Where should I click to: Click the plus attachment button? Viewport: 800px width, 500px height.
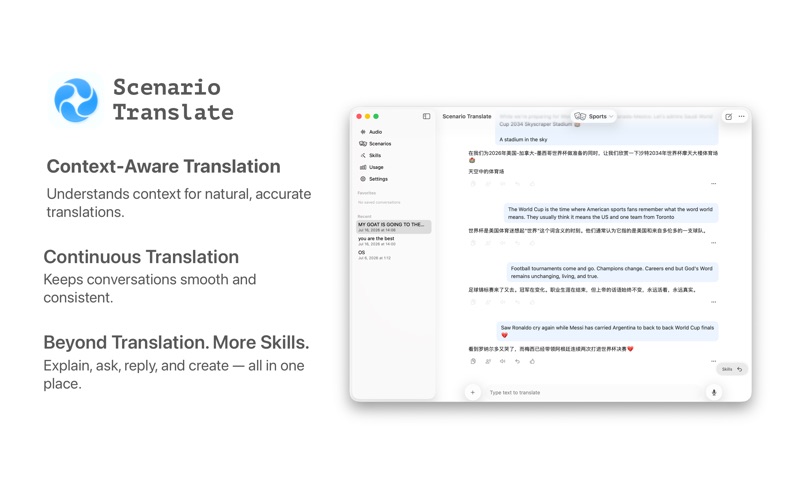pos(472,392)
